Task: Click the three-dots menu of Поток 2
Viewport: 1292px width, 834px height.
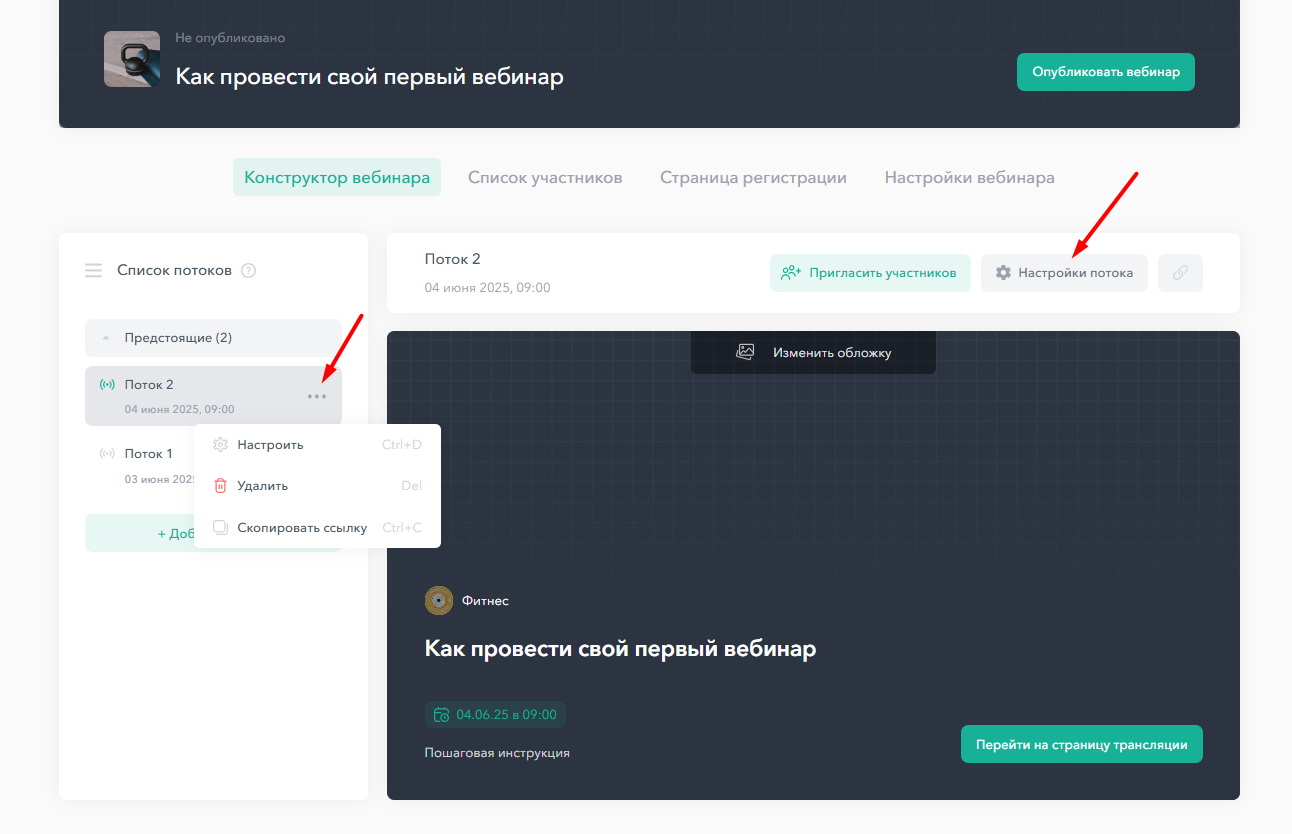Action: click(x=317, y=396)
